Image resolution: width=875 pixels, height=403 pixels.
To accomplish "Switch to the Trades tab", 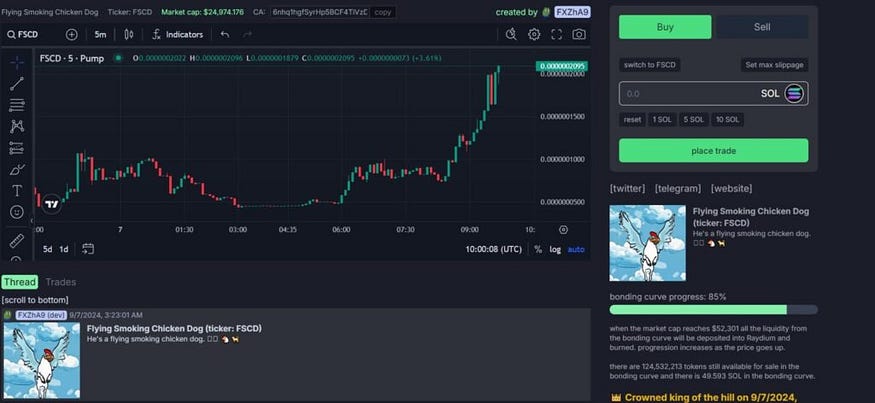I will point(61,282).
